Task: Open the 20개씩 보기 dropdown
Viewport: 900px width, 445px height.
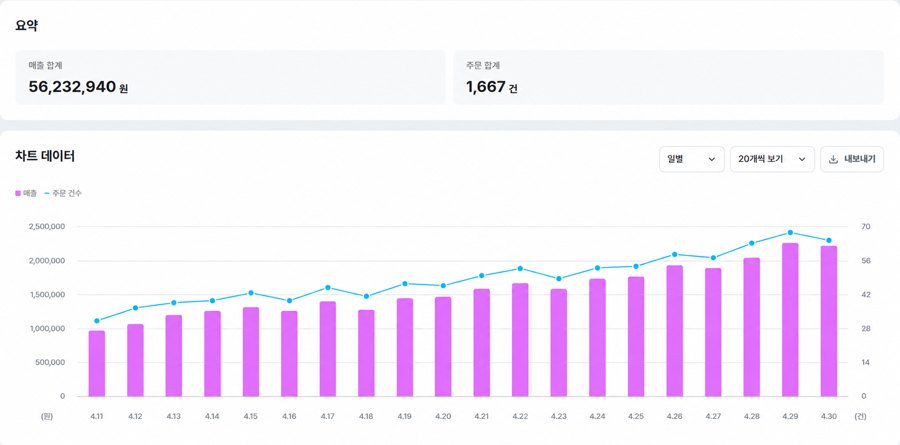Action: pyautogui.click(x=772, y=159)
